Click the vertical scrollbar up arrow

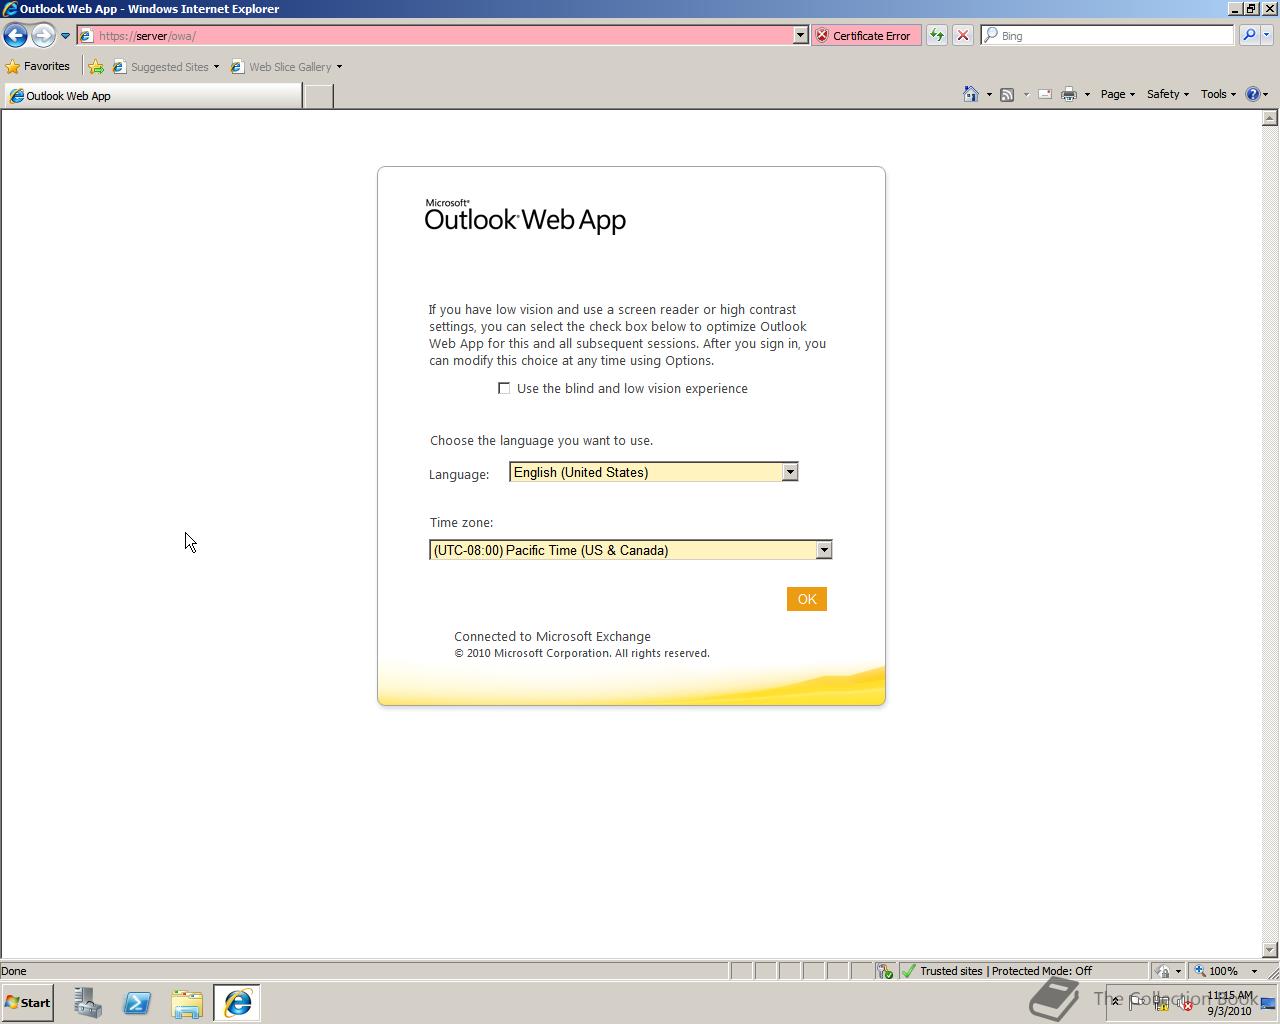pyautogui.click(x=1270, y=118)
